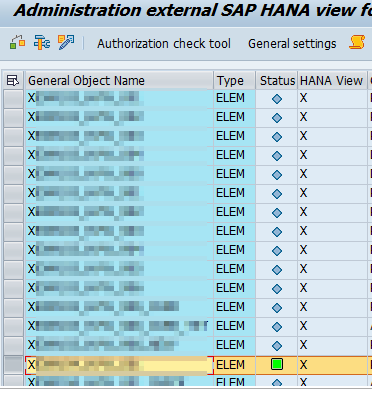Screen dimensions: 372x394
Task: Click green square status icon in highlighted row
Action: 277,364
